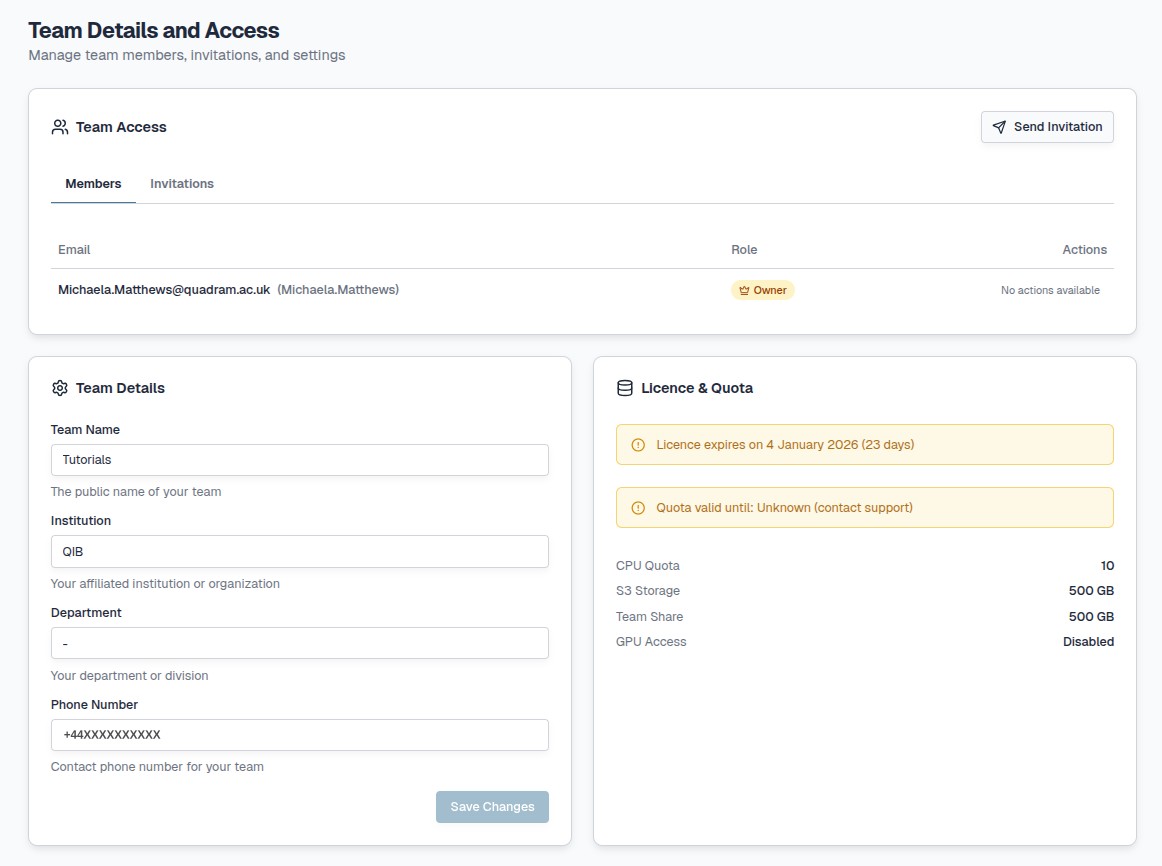1162x866 pixels.
Task: Focus the Team Name input field
Action: tap(299, 460)
